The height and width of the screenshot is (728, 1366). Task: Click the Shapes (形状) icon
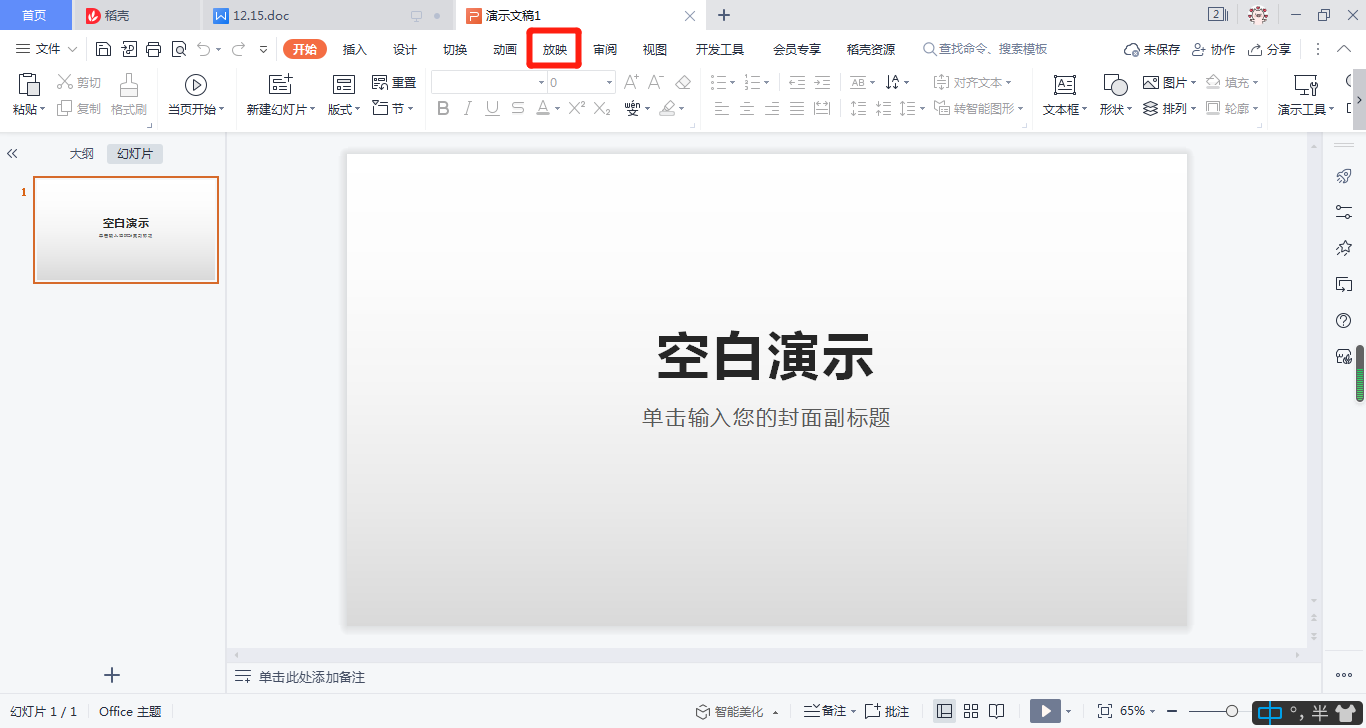coord(1115,85)
